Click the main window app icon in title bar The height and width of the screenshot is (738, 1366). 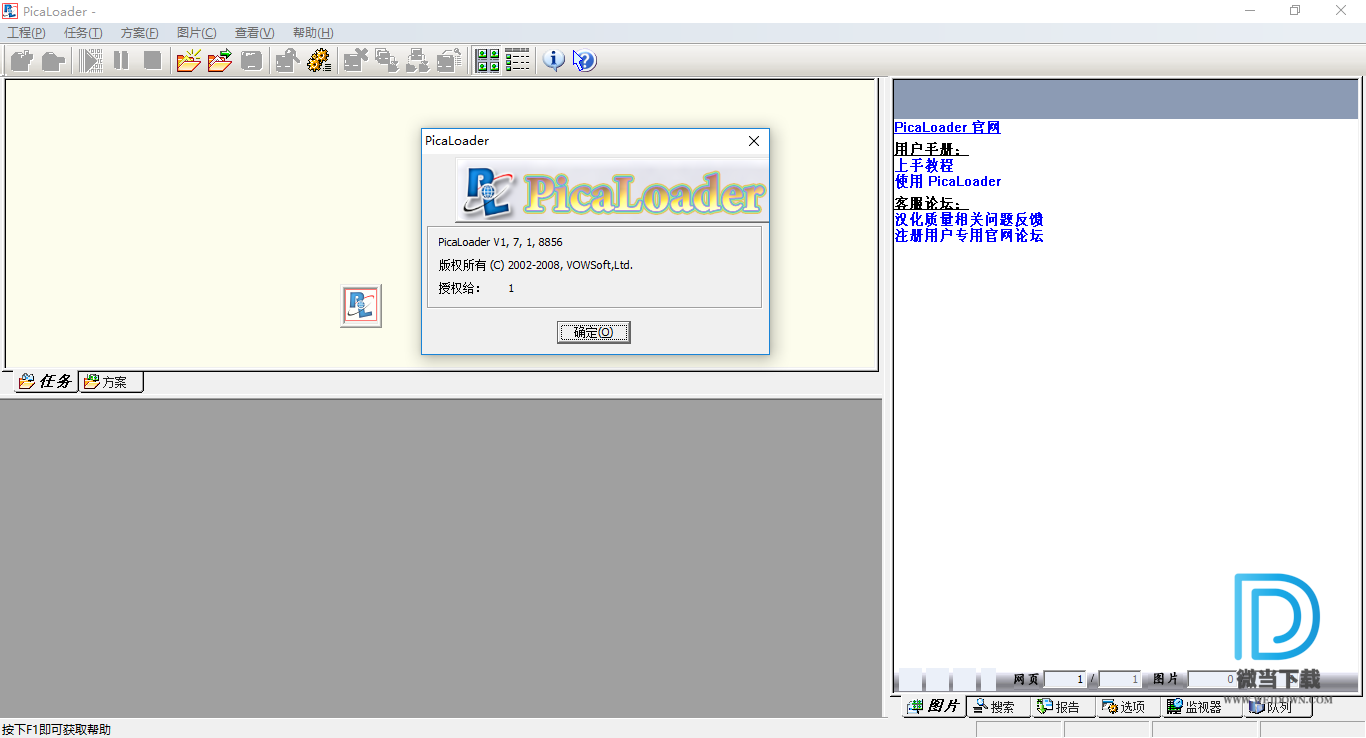(10, 11)
